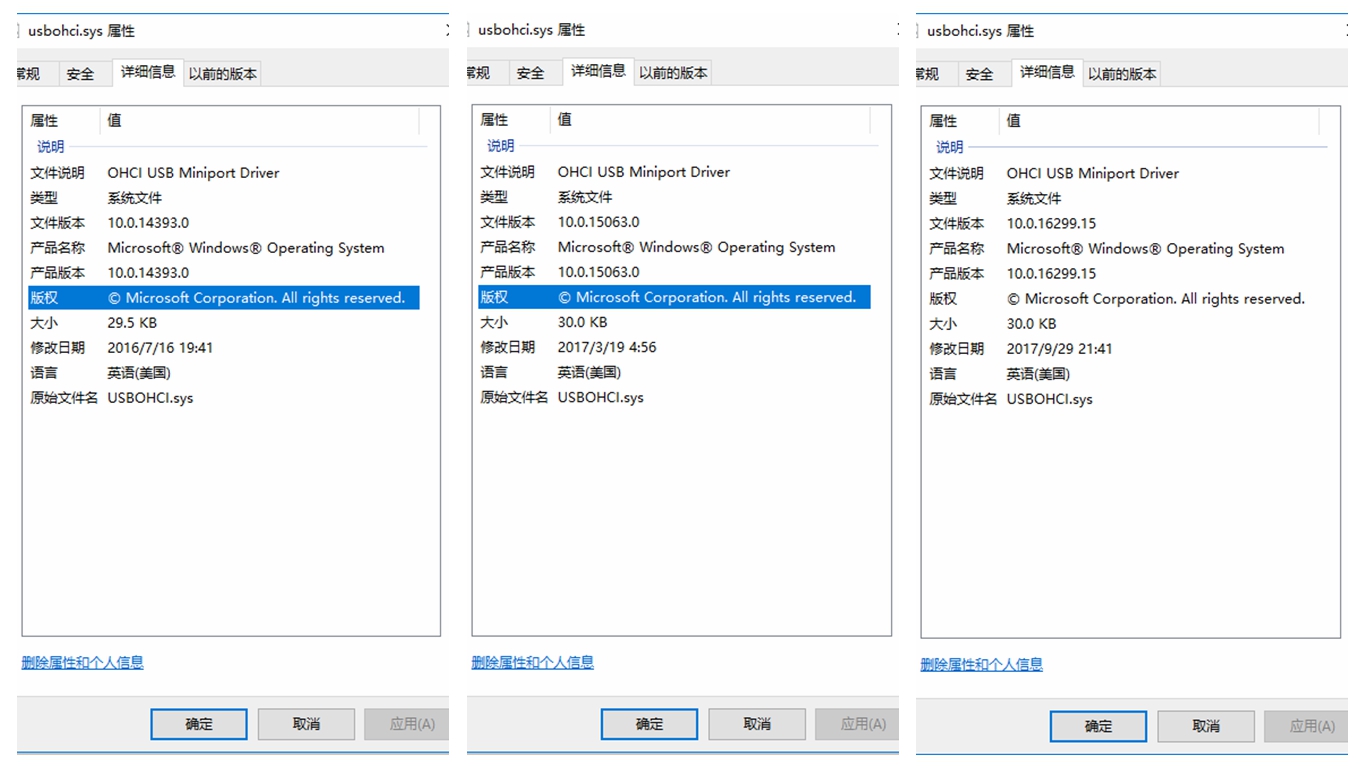This screenshot has width=1366, height=768.
Task: Click 确定 in the 10.0.16299.15 properties dialog
Action: [x=1098, y=726]
